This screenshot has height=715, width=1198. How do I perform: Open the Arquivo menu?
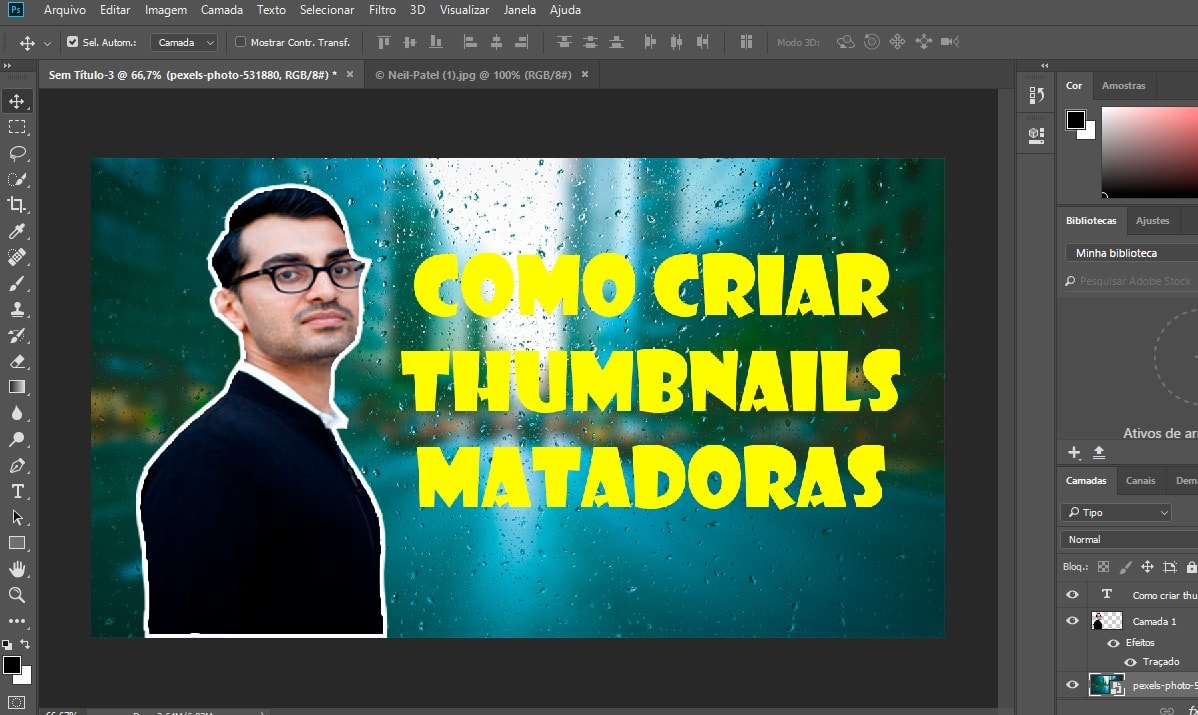65,10
